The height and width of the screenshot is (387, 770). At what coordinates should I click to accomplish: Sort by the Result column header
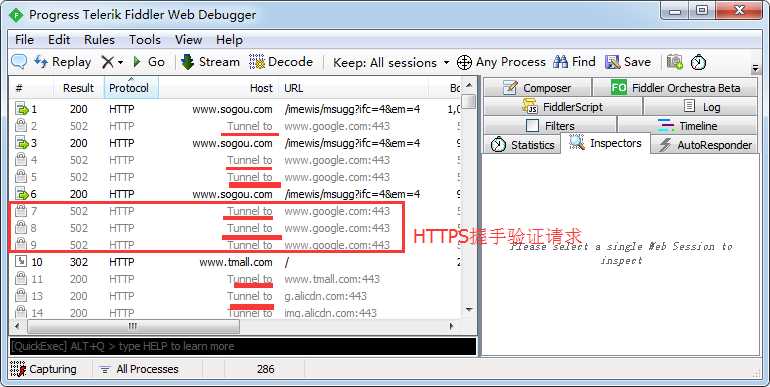(x=78, y=88)
